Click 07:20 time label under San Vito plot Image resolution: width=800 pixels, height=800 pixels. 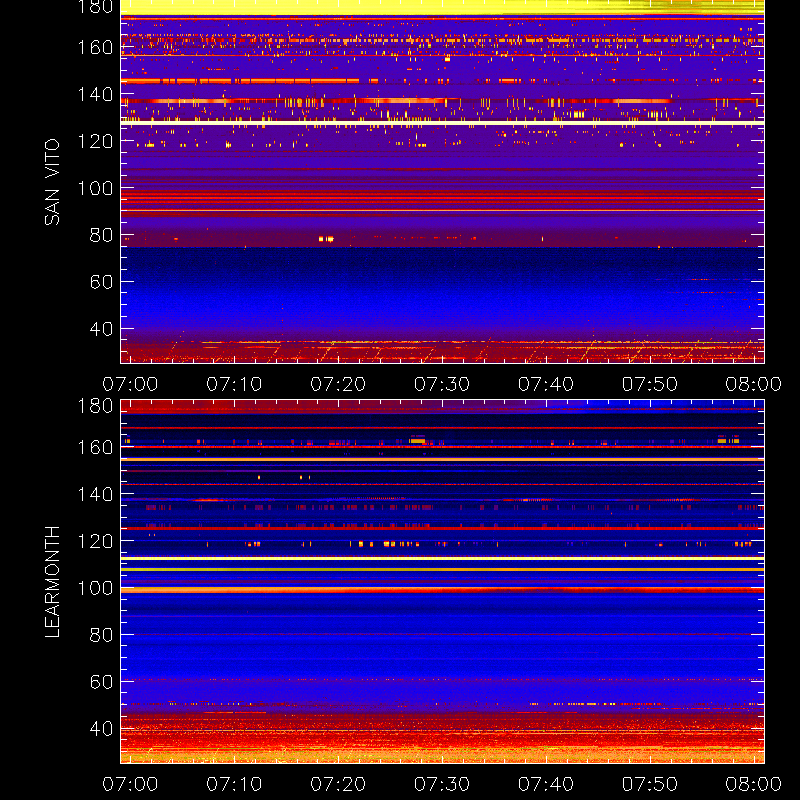coord(338,384)
